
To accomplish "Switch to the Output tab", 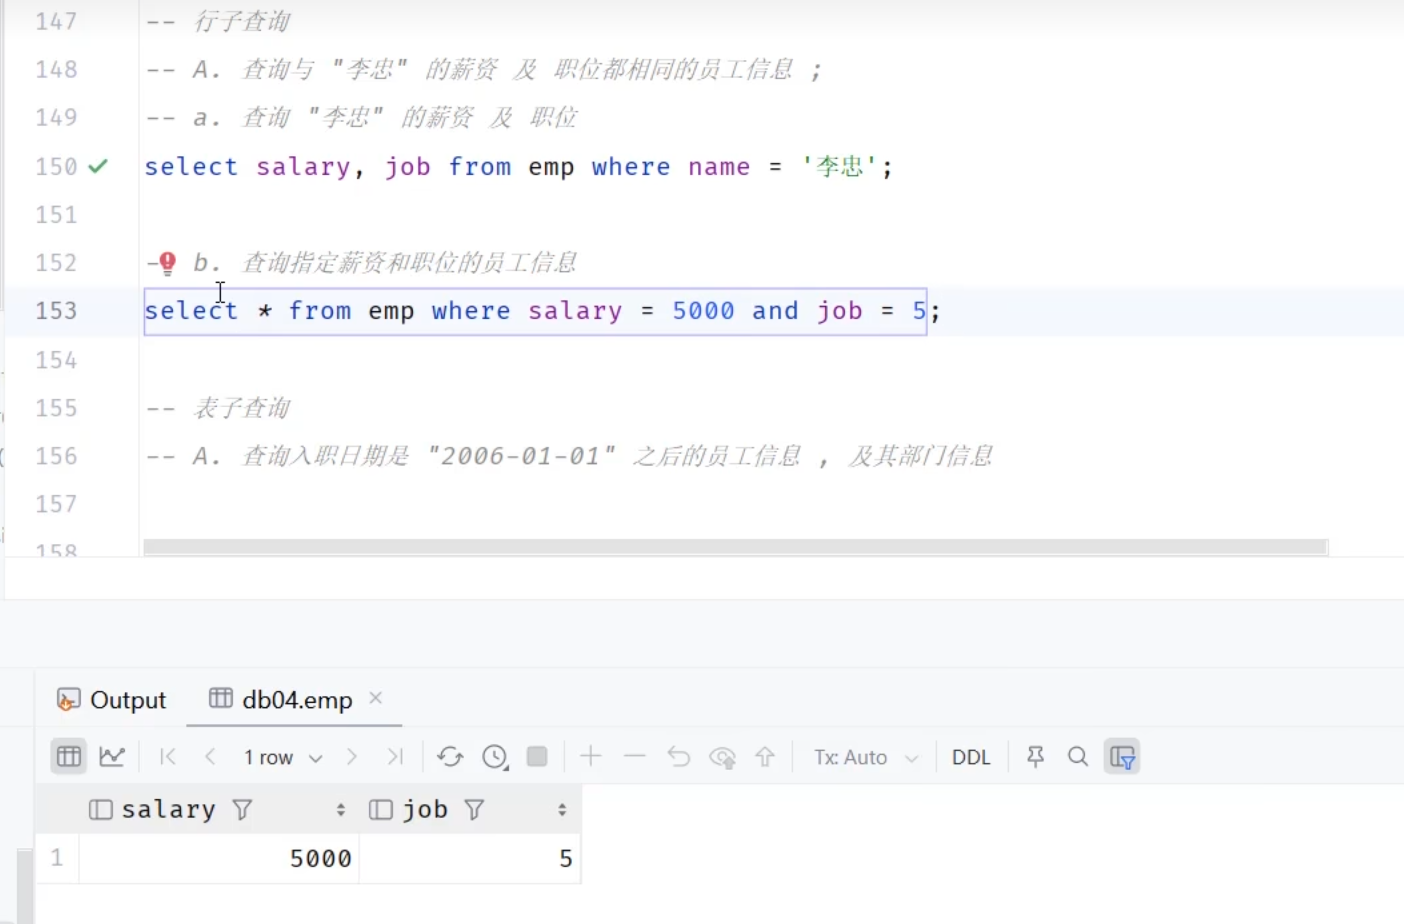I will click(x=112, y=700).
